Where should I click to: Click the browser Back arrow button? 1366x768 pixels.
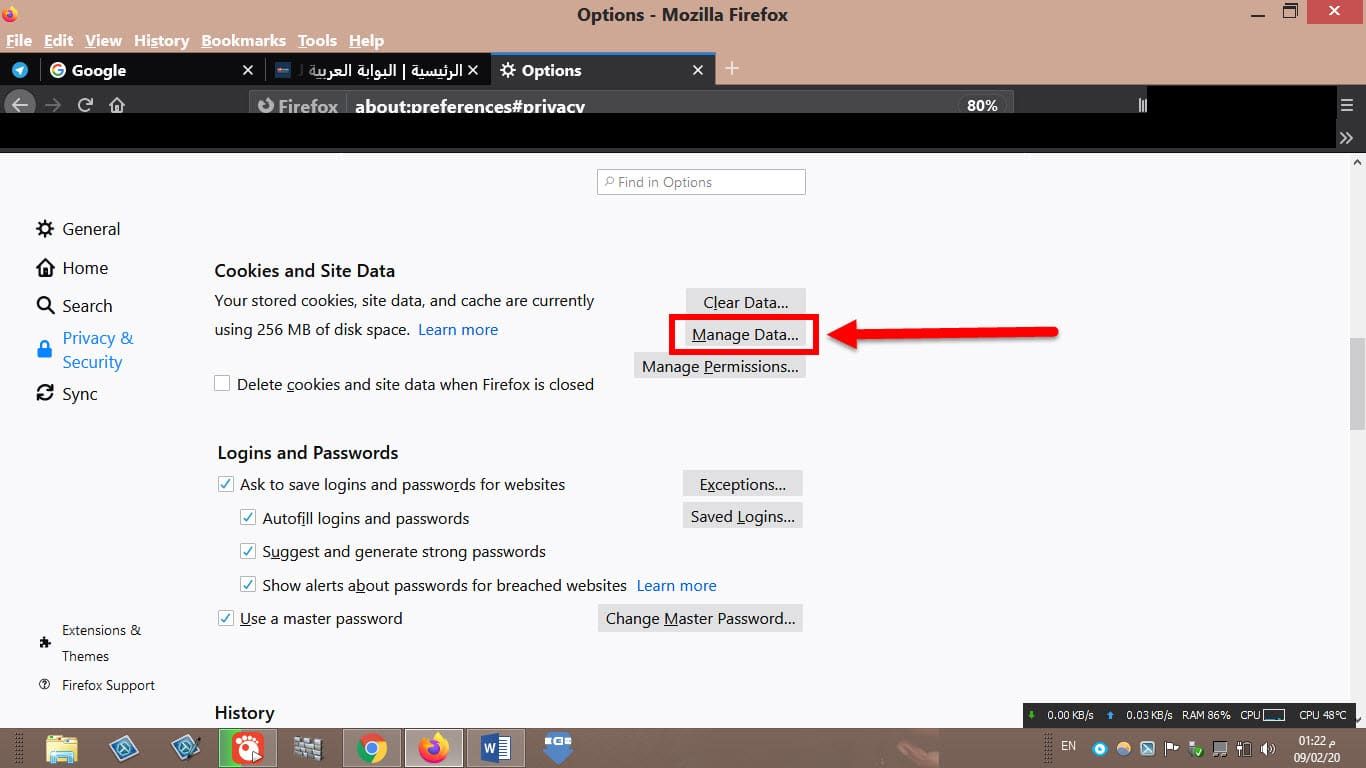tap(19, 104)
